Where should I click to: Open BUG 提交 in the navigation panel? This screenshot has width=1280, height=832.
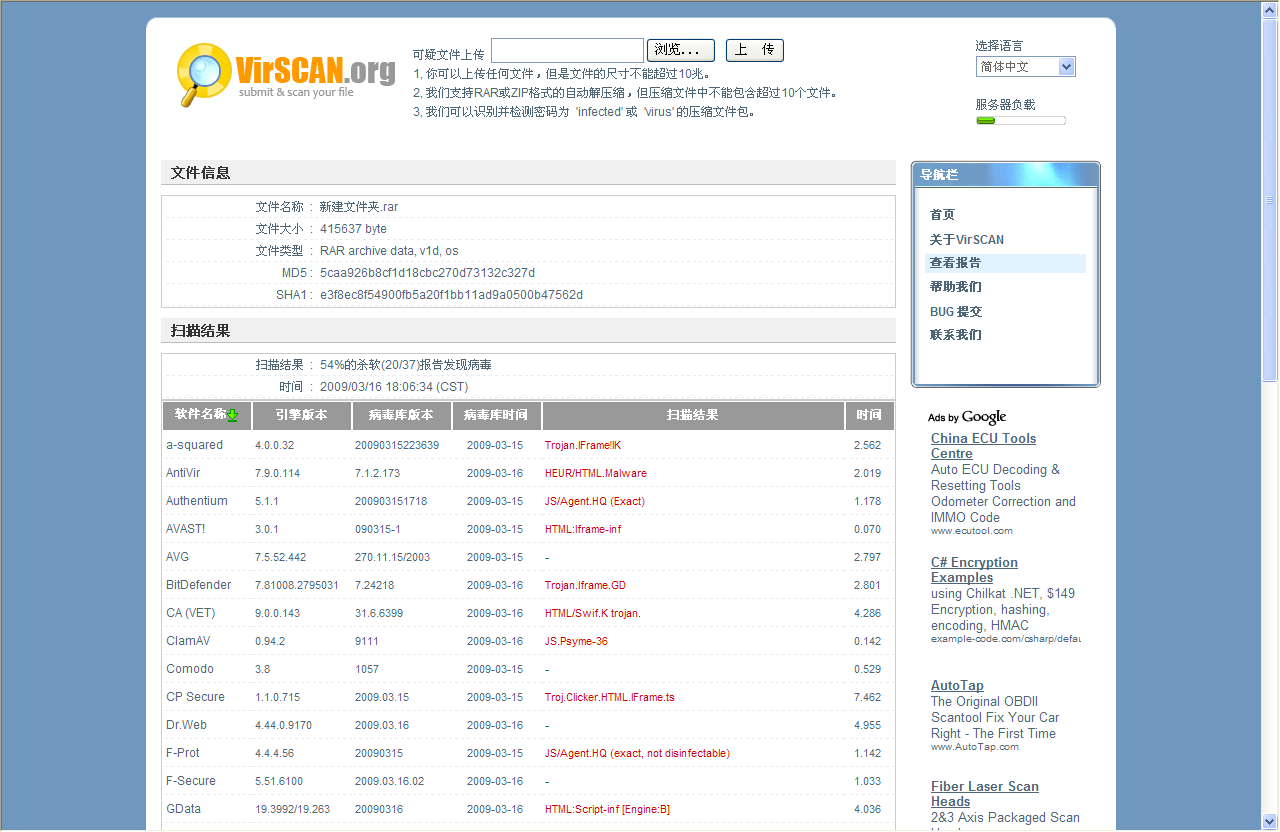[956, 312]
